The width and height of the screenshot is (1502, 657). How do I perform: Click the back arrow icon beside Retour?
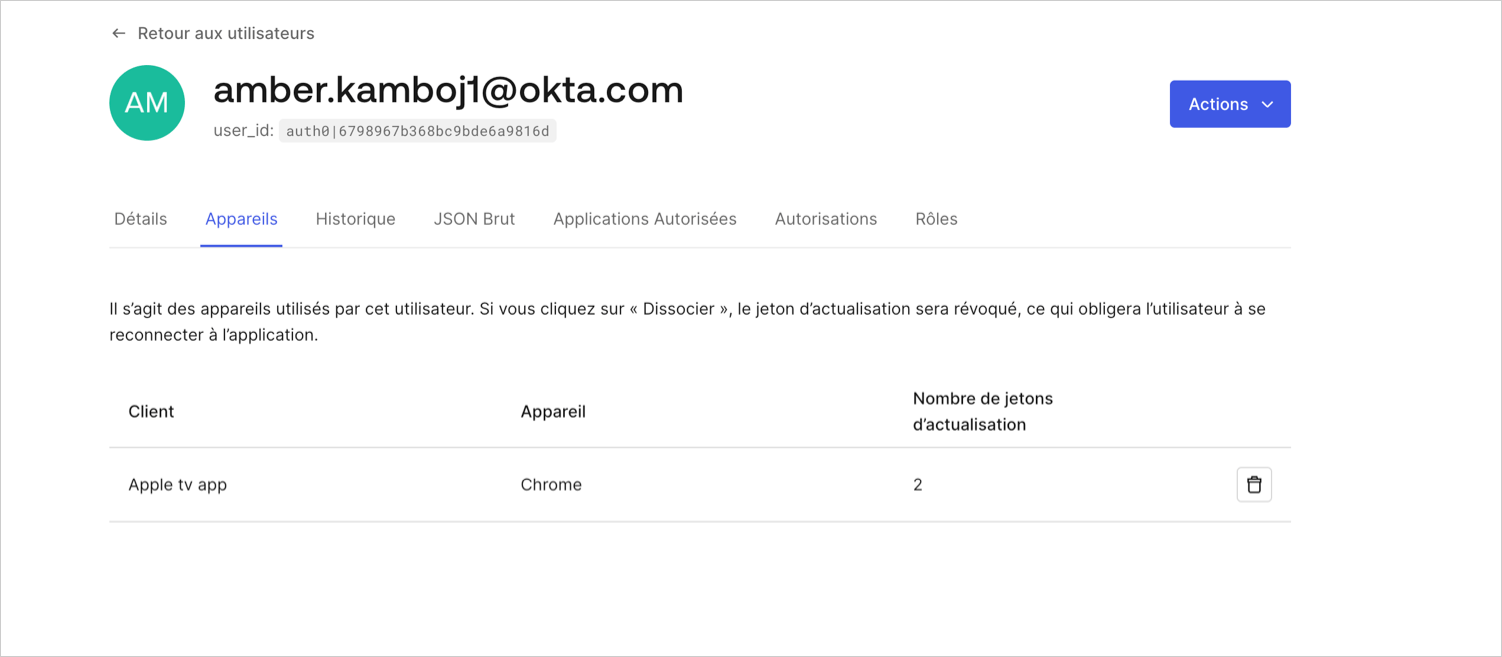(x=118, y=33)
